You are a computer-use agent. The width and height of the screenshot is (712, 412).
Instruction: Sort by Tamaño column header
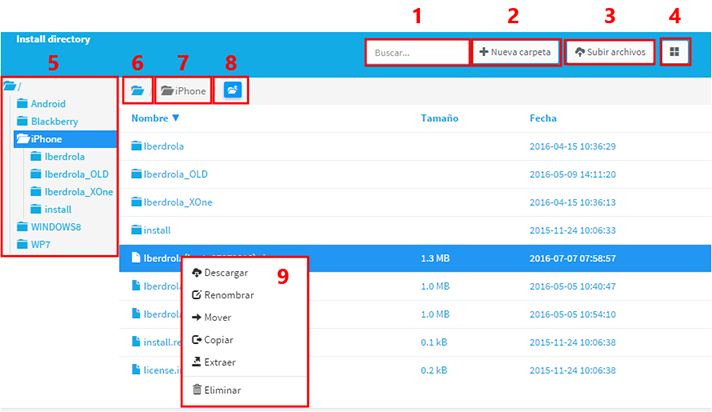pyautogui.click(x=439, y=118)
